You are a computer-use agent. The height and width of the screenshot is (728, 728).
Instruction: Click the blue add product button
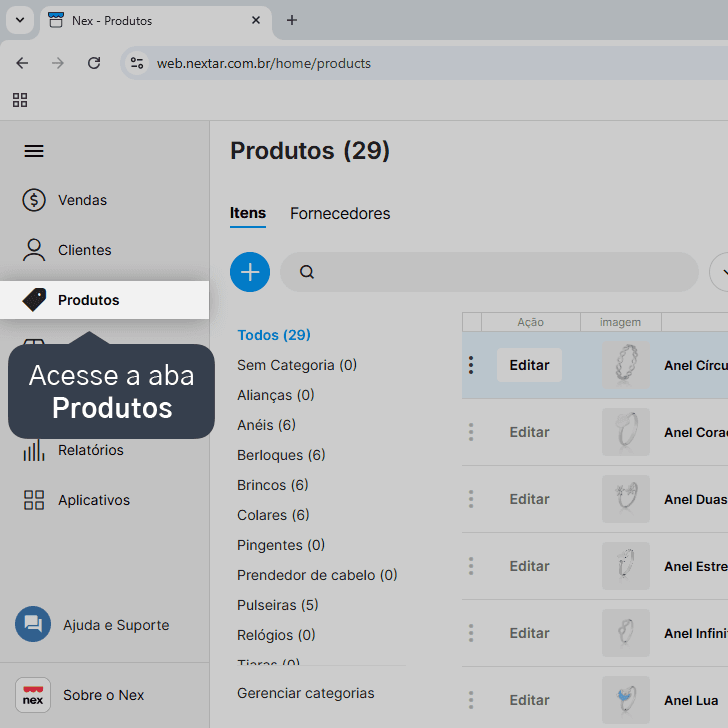[250, 272]
